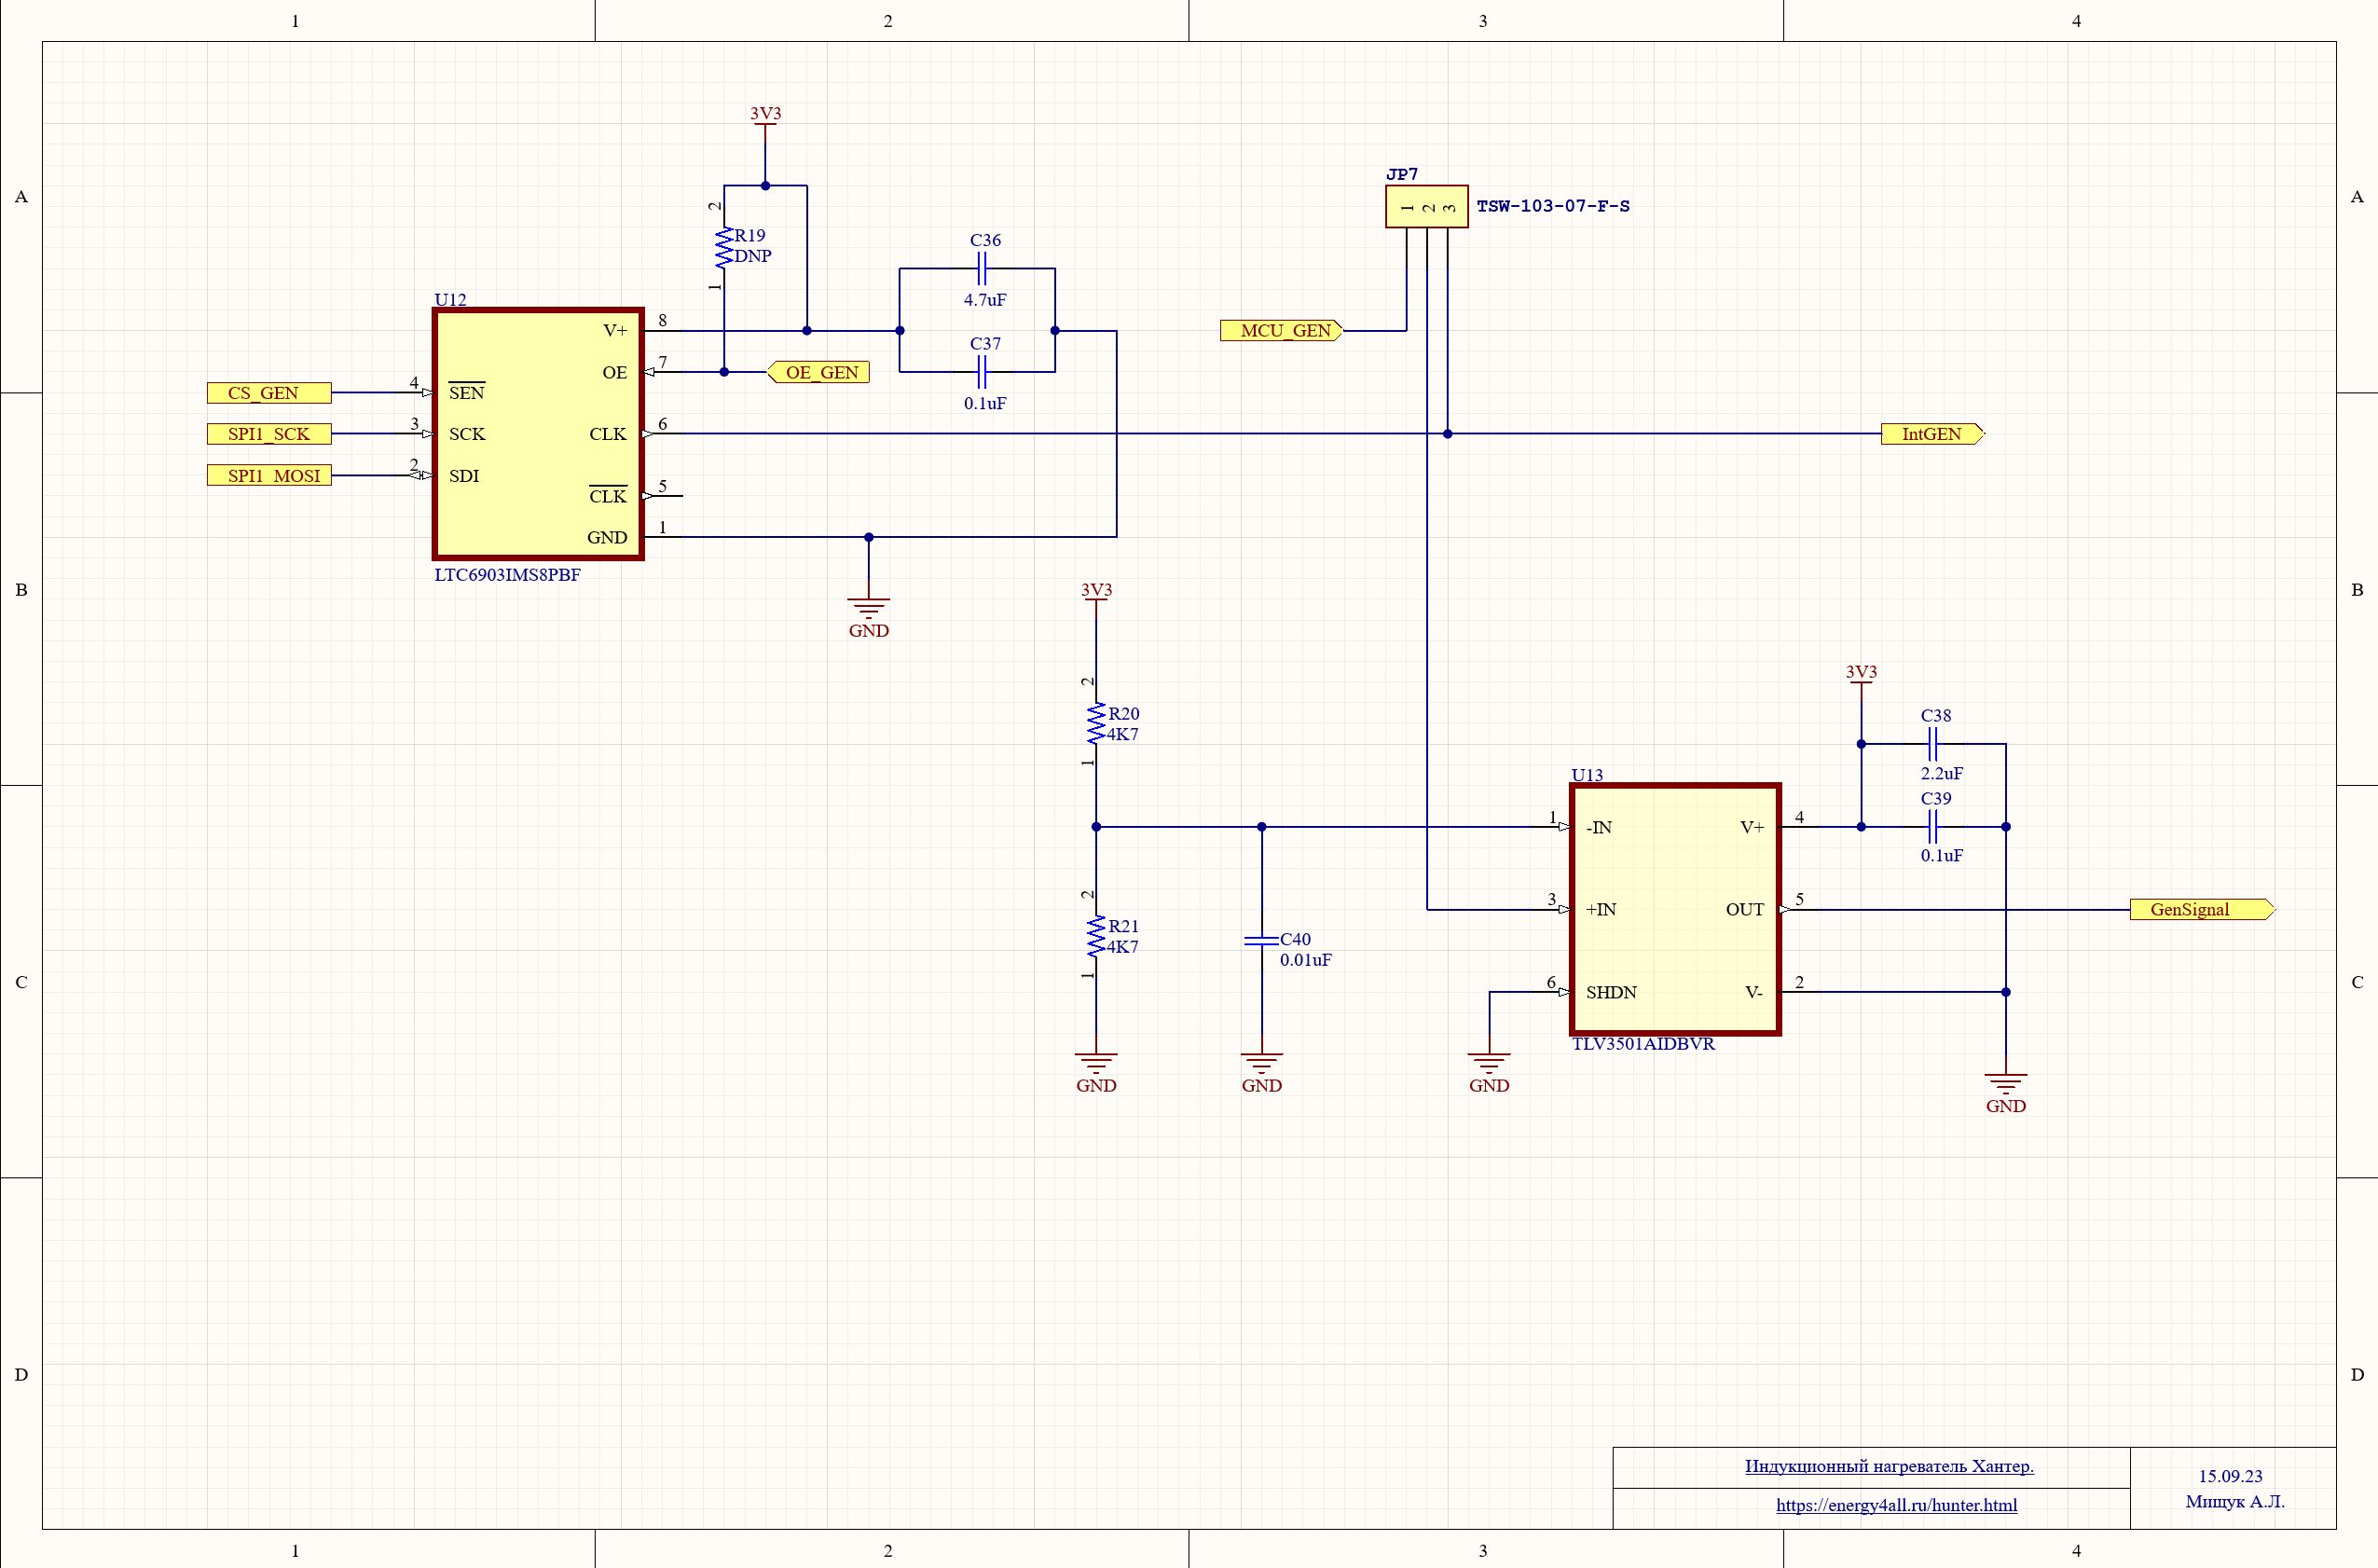This screenshot has height=1568, width=2378.
Task: Select the JP7 header connector symbol
Action: click(x=1426, y=207)
